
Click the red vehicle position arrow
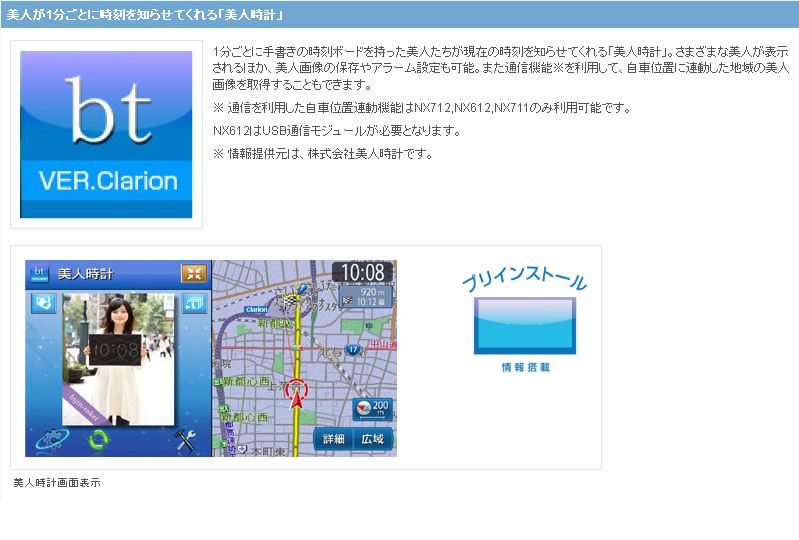point(296,401)
